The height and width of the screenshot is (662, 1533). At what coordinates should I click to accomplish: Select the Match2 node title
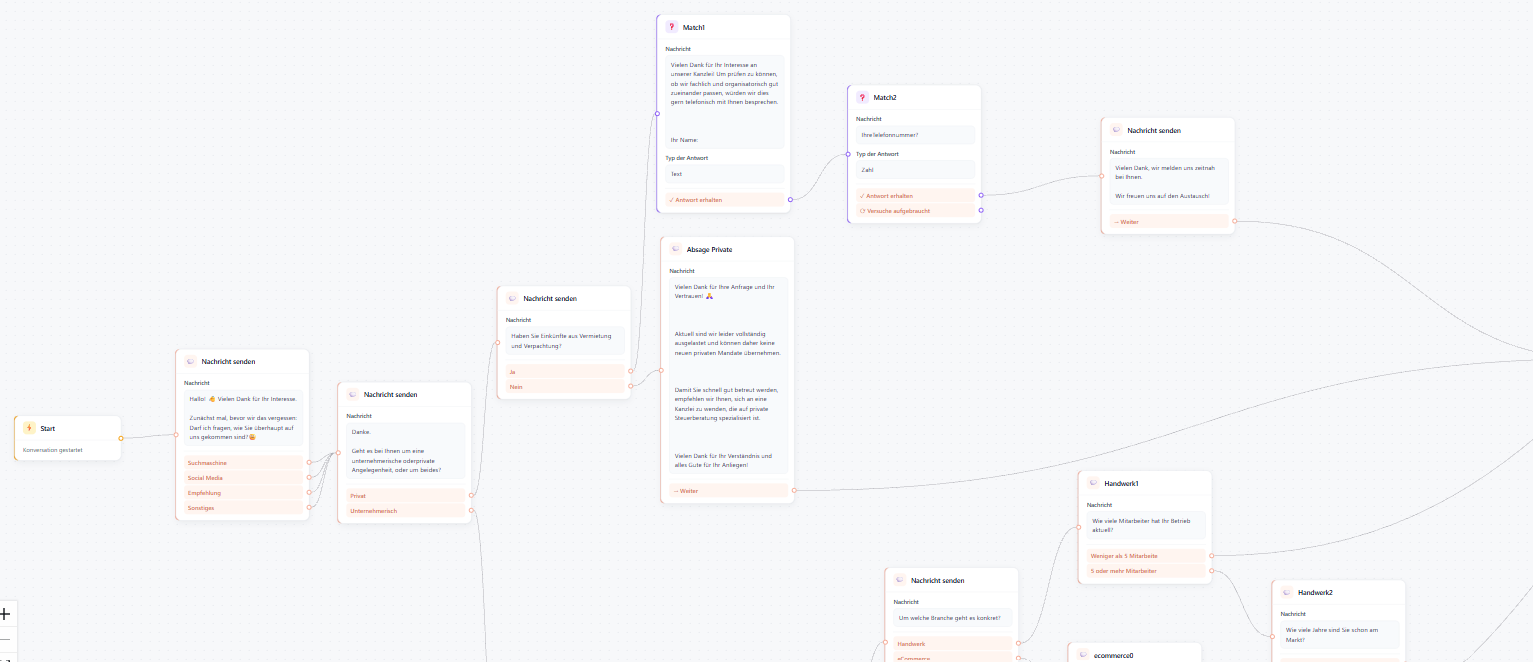885,97
